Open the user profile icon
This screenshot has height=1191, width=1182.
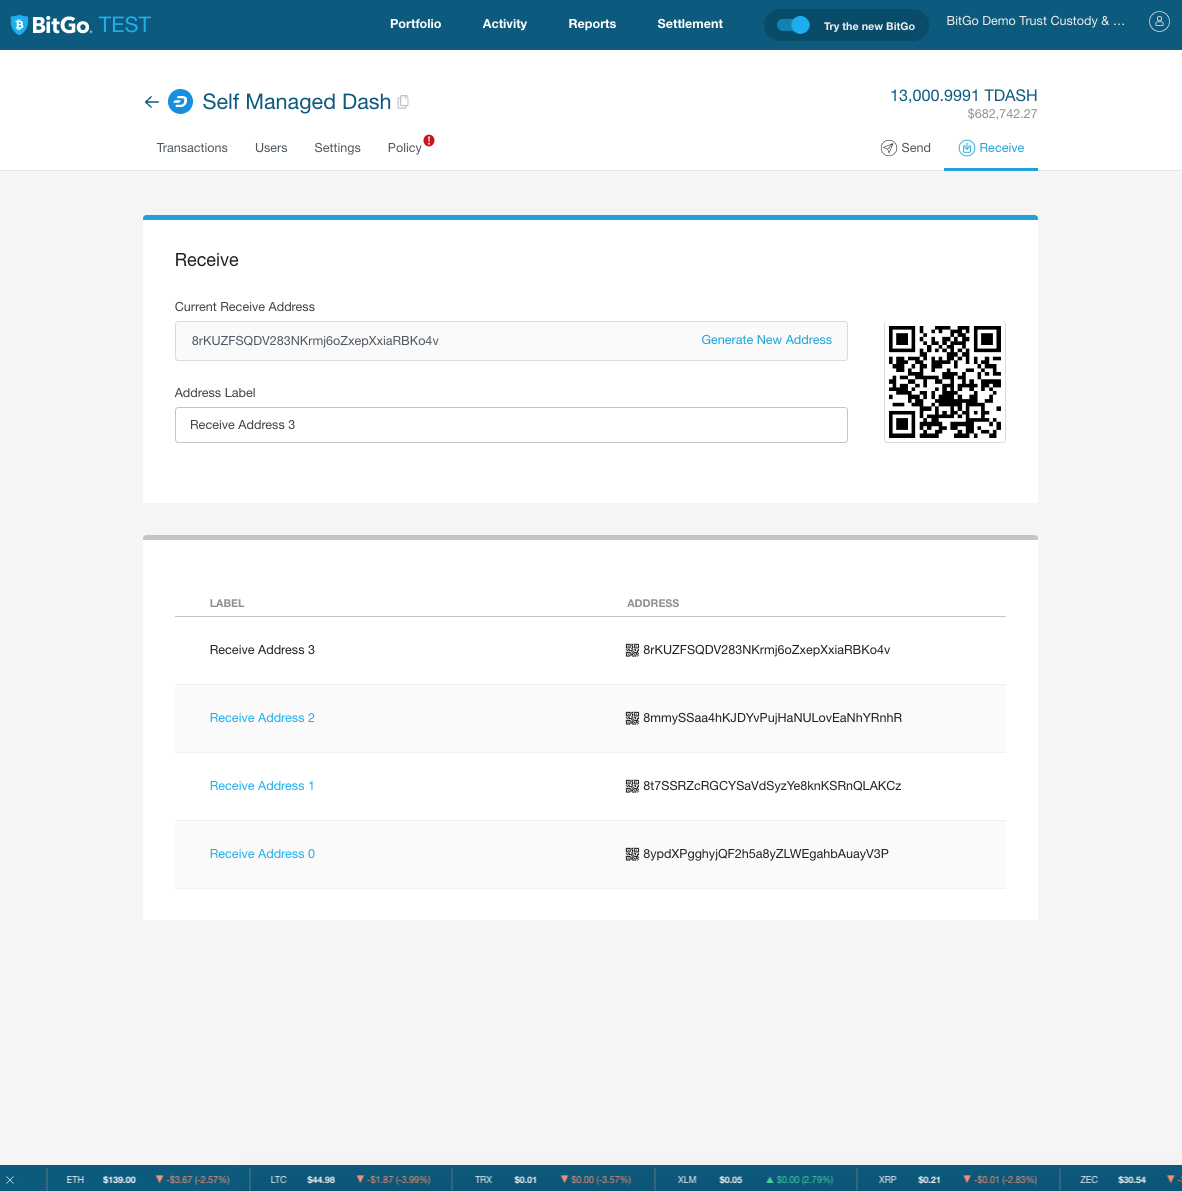point(1159,21)
